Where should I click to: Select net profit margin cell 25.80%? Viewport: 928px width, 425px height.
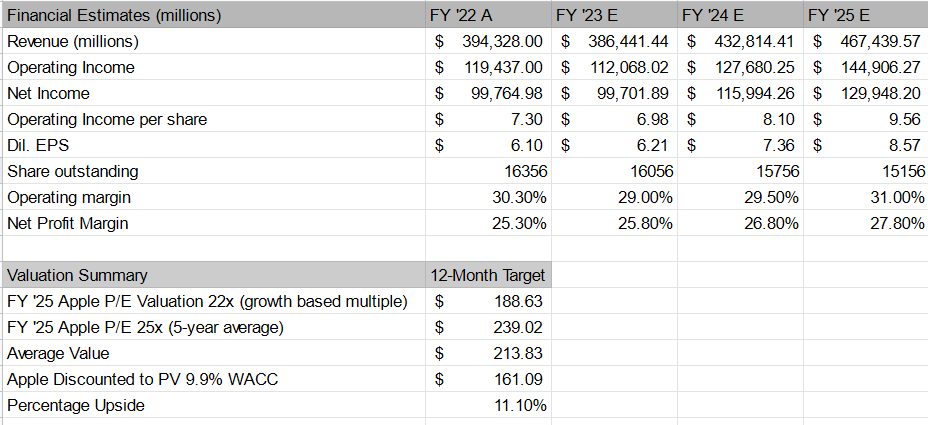pyautogui.click(x=614, y=223)
